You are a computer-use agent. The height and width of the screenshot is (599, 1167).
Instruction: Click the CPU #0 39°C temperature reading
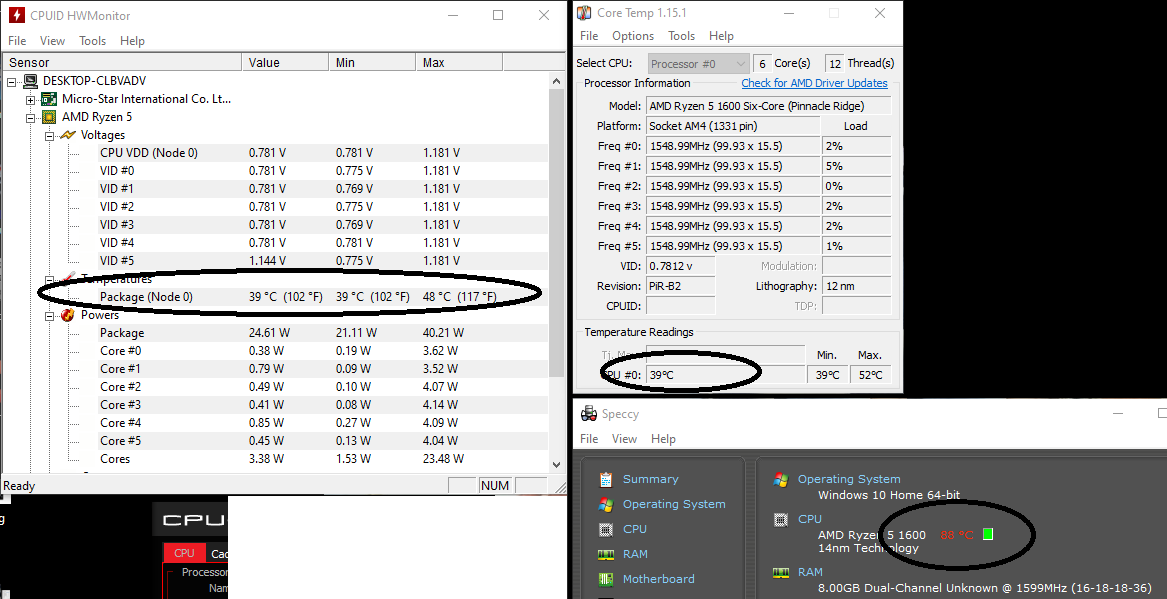(726, 375)
